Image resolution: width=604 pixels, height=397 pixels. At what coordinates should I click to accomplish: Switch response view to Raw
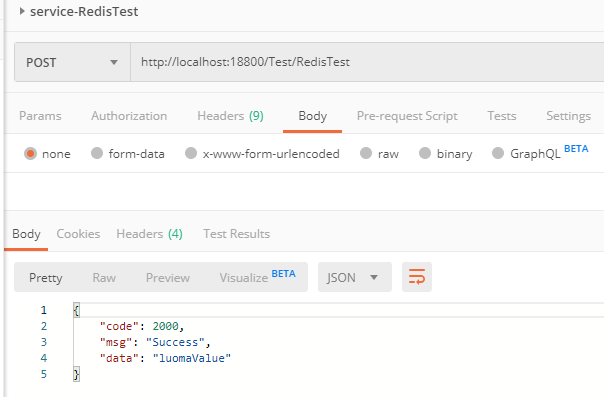tap(104, 278)
